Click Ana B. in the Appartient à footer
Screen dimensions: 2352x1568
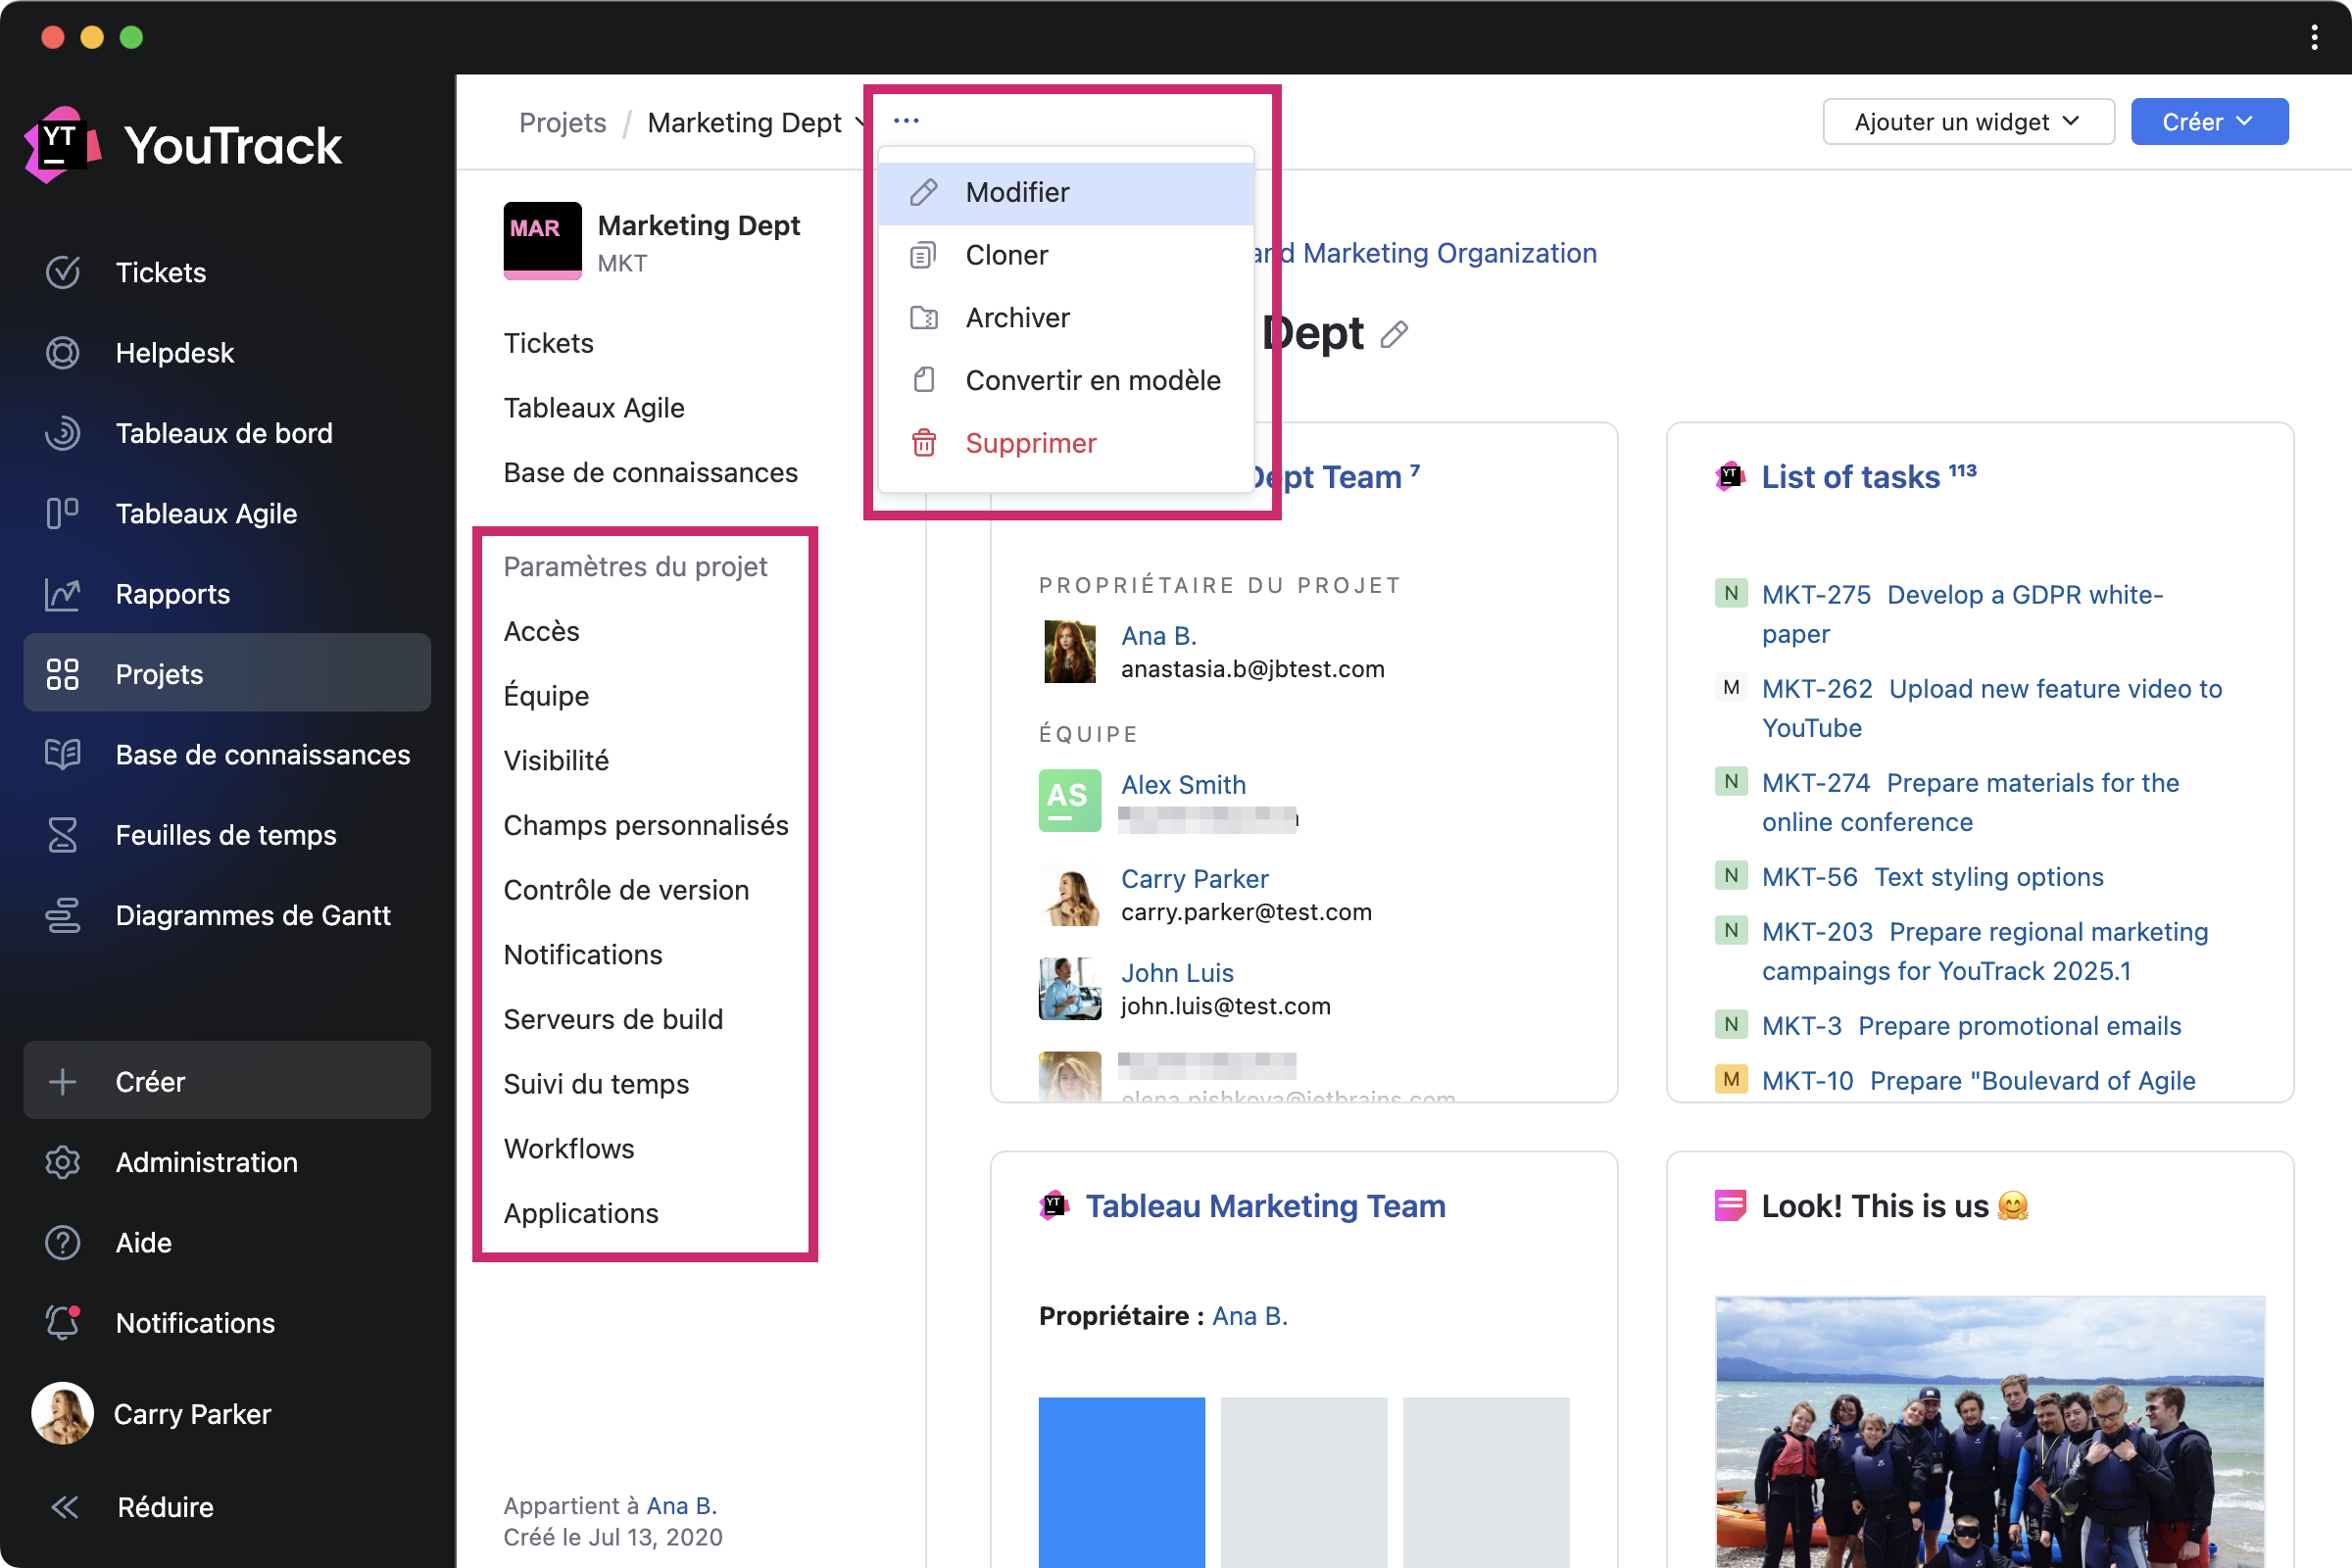pyautogui.click(x=681, y=1505)
